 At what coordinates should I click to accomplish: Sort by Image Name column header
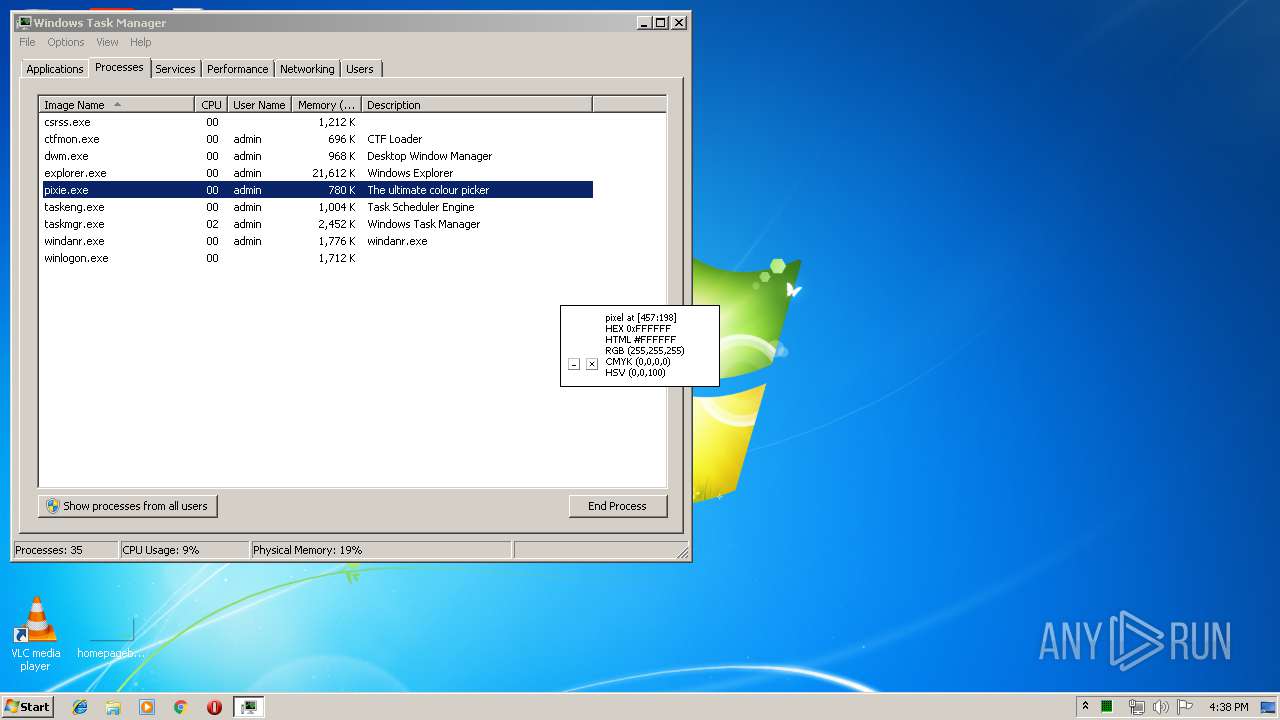116,104
